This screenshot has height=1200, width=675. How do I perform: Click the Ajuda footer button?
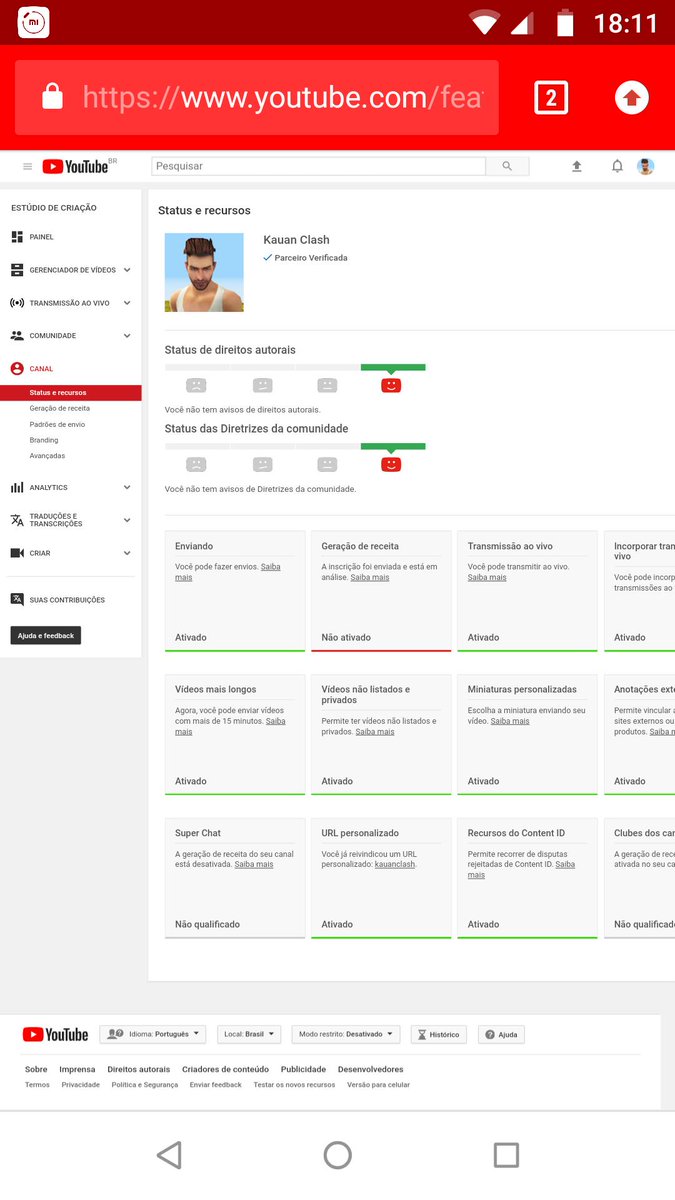[x=501, y=1034]
